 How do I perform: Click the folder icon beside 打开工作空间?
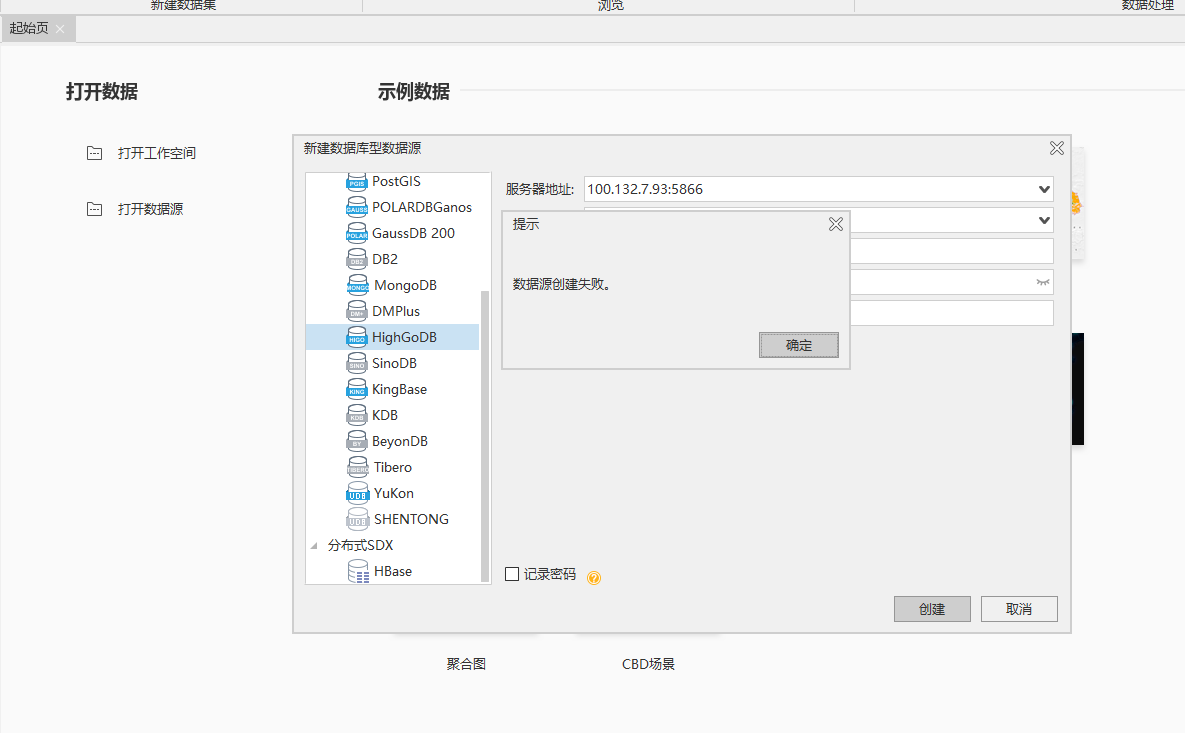[94, 153]
